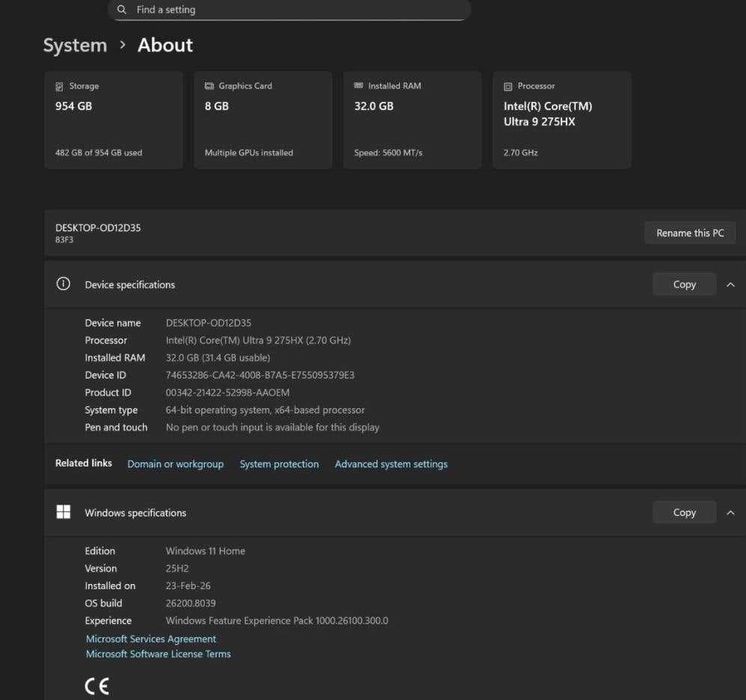Click the 32.0 GB (31.4 GB usable) value
Image resolution: width=746 pixels, height=700 pixels.
tap(218, 358)
